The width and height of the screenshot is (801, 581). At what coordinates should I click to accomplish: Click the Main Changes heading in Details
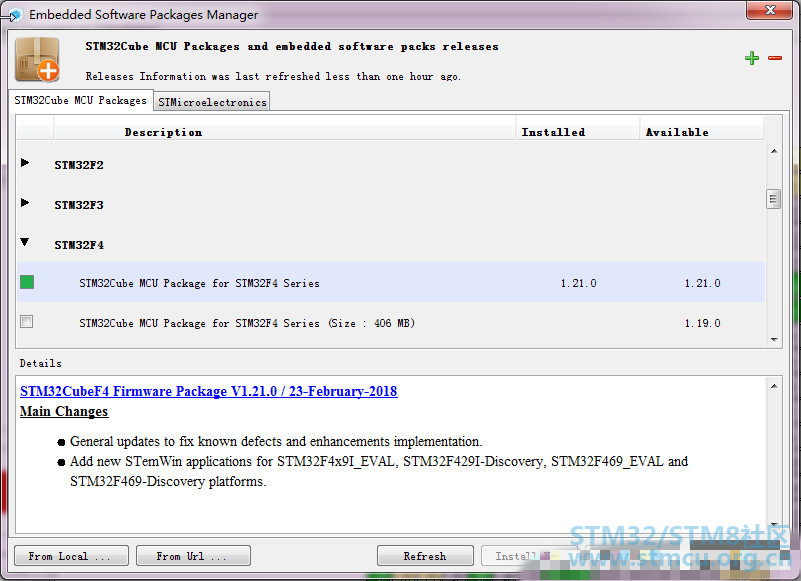(64, 411)
